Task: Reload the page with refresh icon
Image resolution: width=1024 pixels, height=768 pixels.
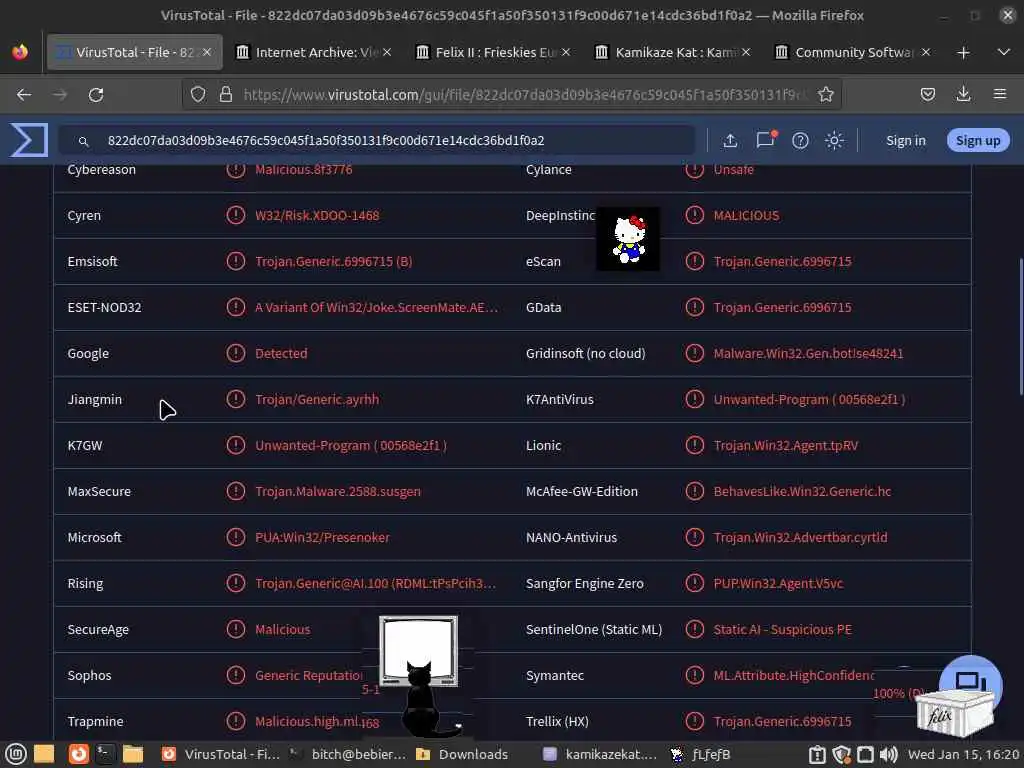Action: pyautogui.click(x=96, y=95)
